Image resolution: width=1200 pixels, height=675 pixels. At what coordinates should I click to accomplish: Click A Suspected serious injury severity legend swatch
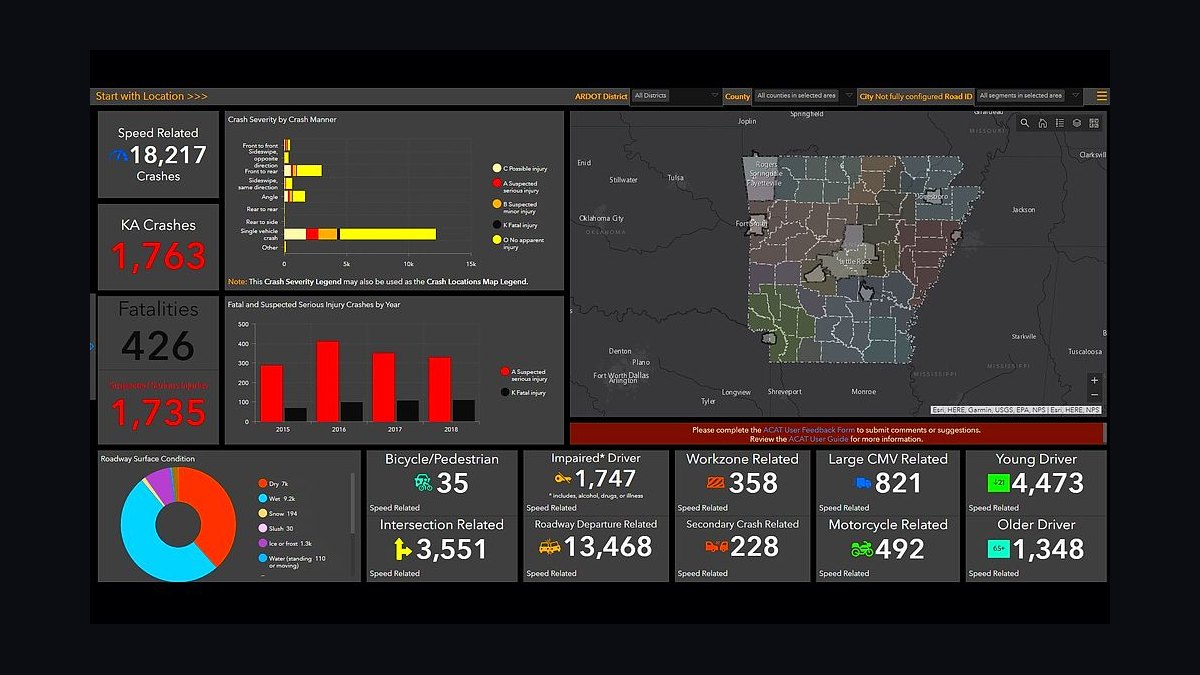coord(495,184)
